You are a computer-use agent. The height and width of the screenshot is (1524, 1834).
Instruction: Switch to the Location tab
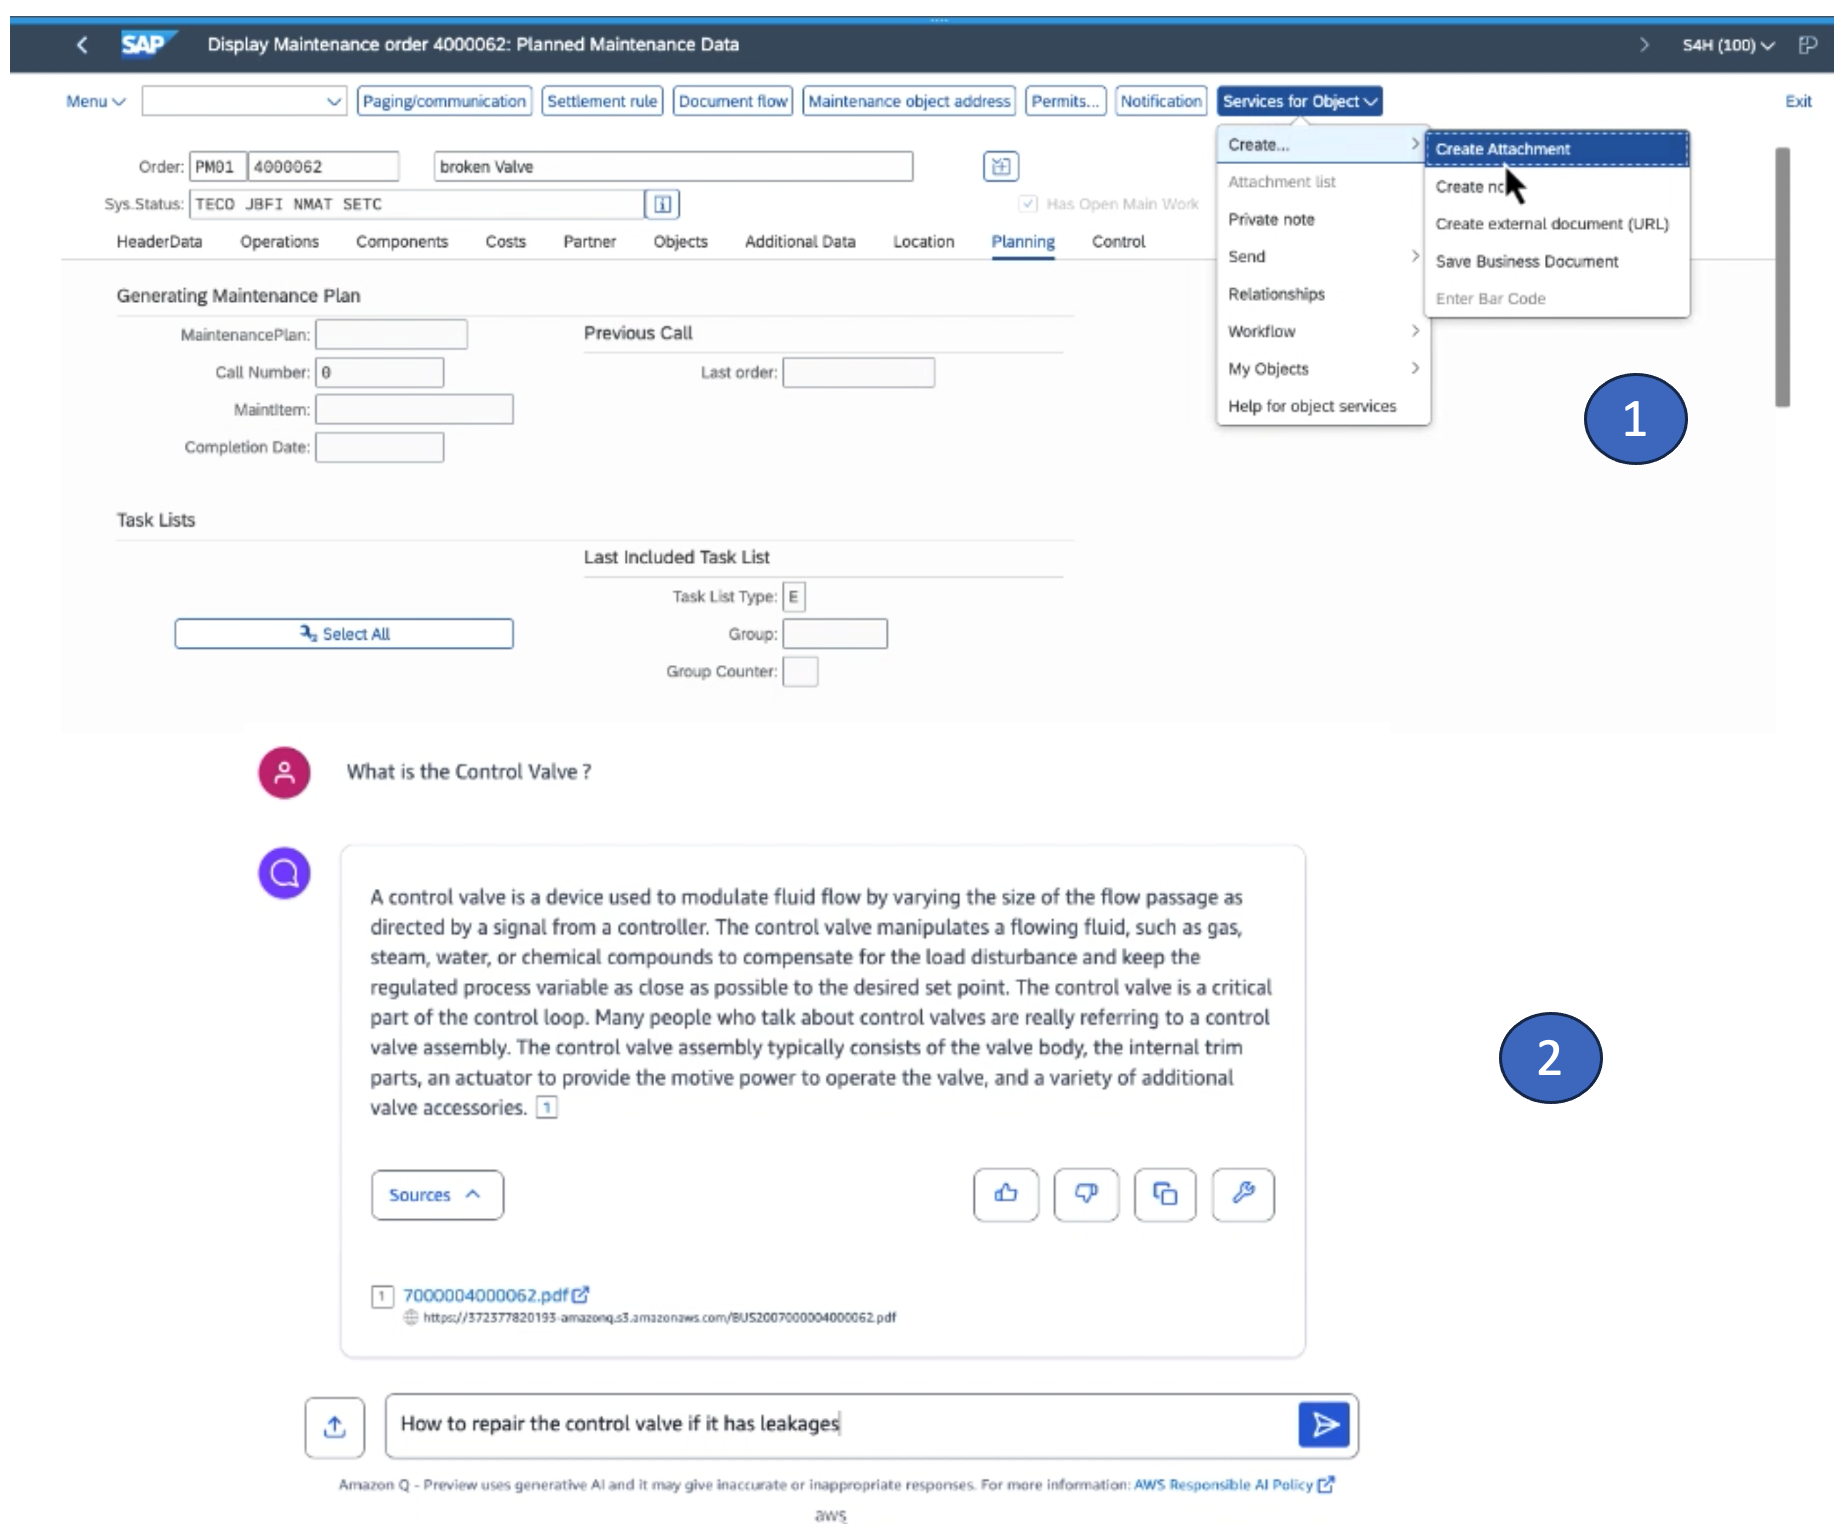[x=923, y=242]
